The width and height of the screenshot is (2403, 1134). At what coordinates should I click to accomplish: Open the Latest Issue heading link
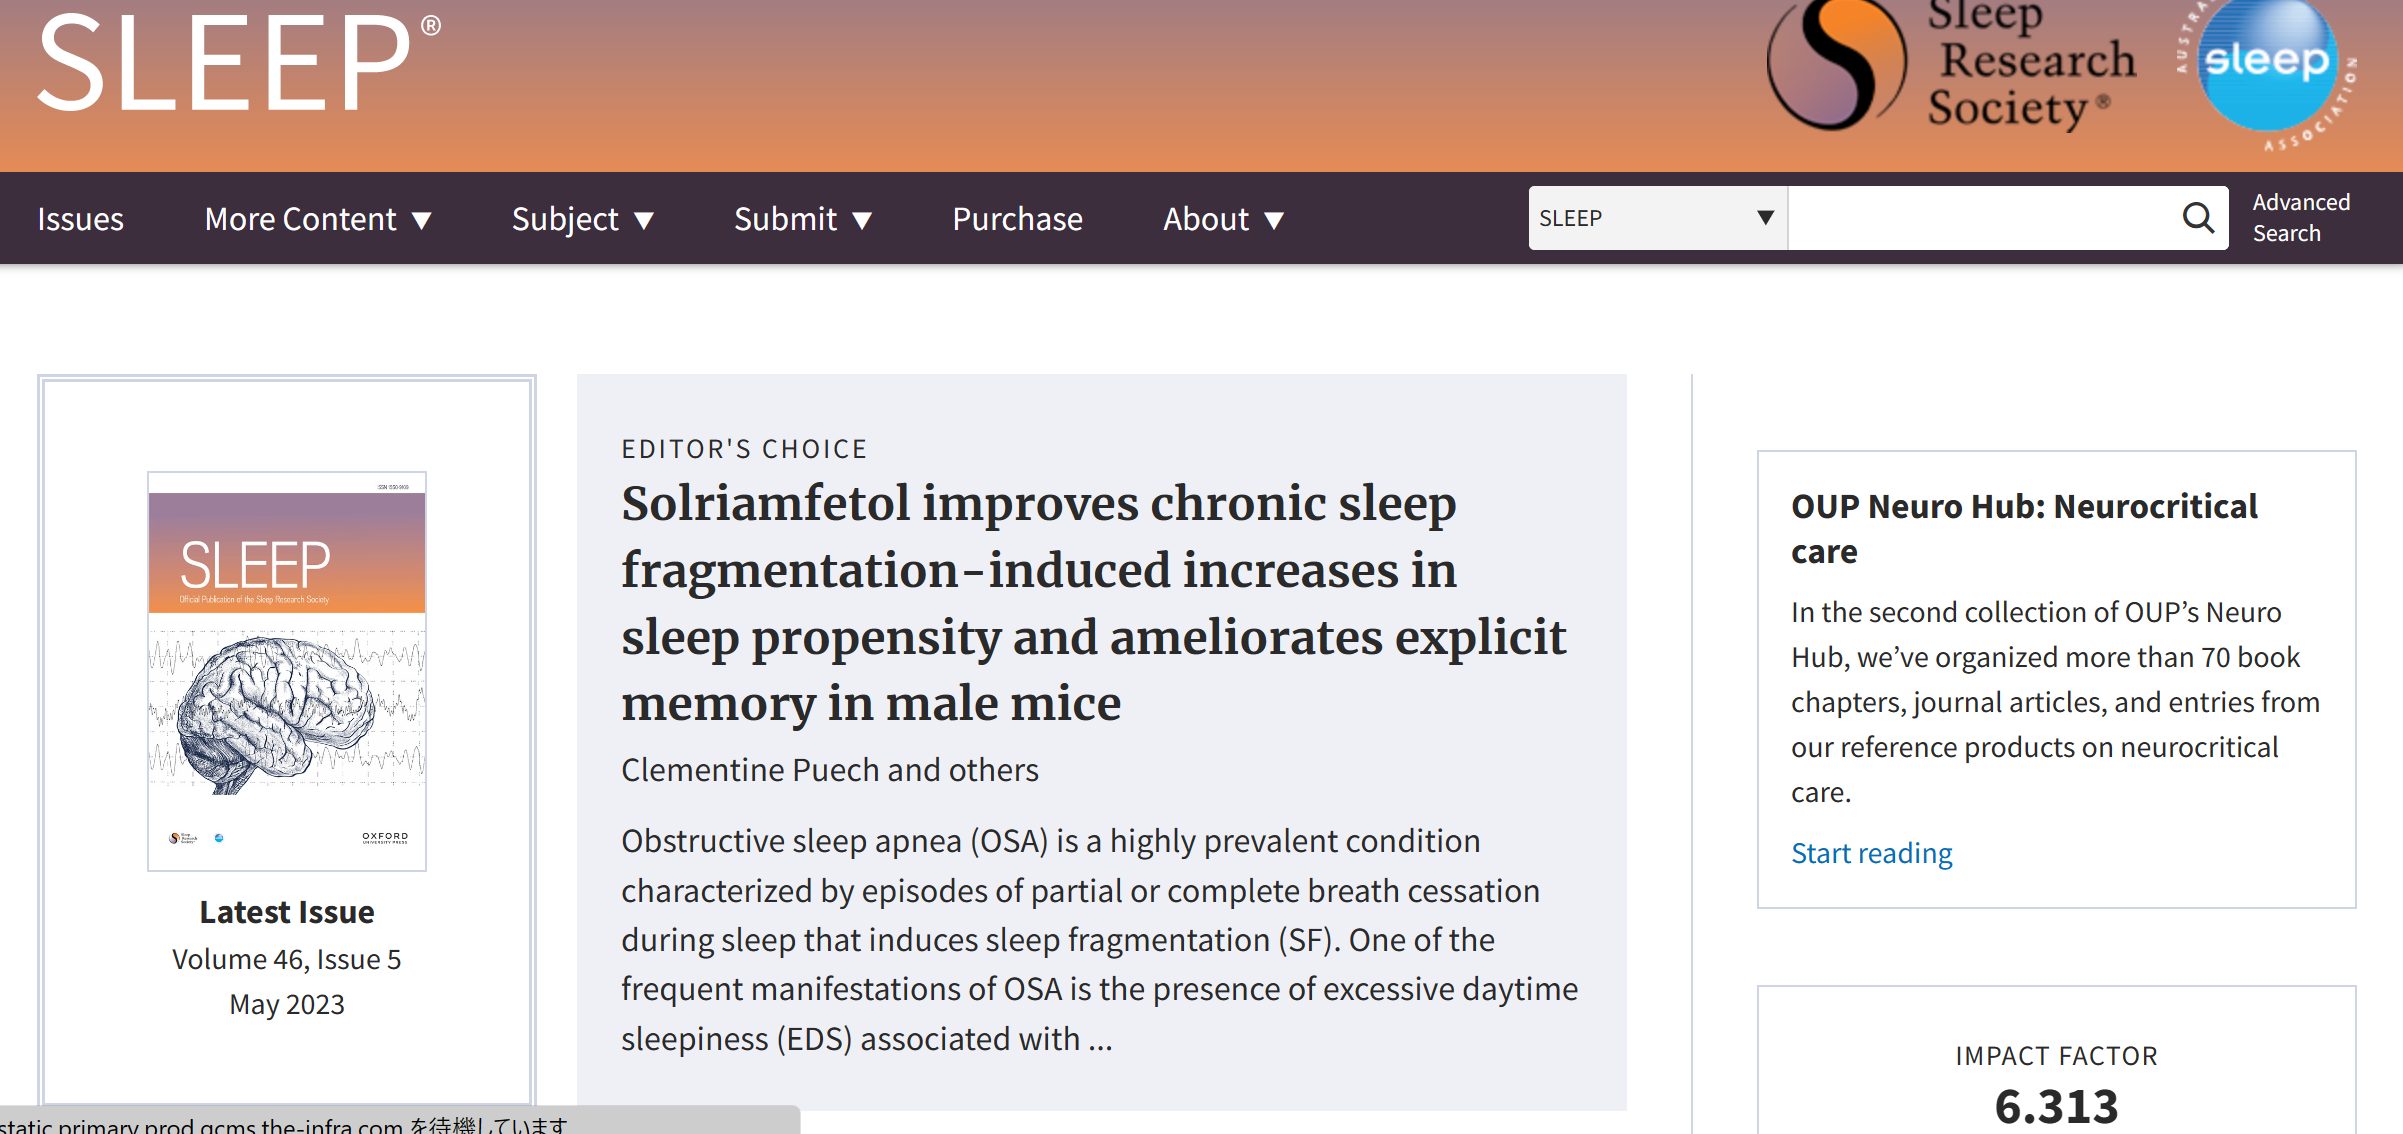point(287,912)
